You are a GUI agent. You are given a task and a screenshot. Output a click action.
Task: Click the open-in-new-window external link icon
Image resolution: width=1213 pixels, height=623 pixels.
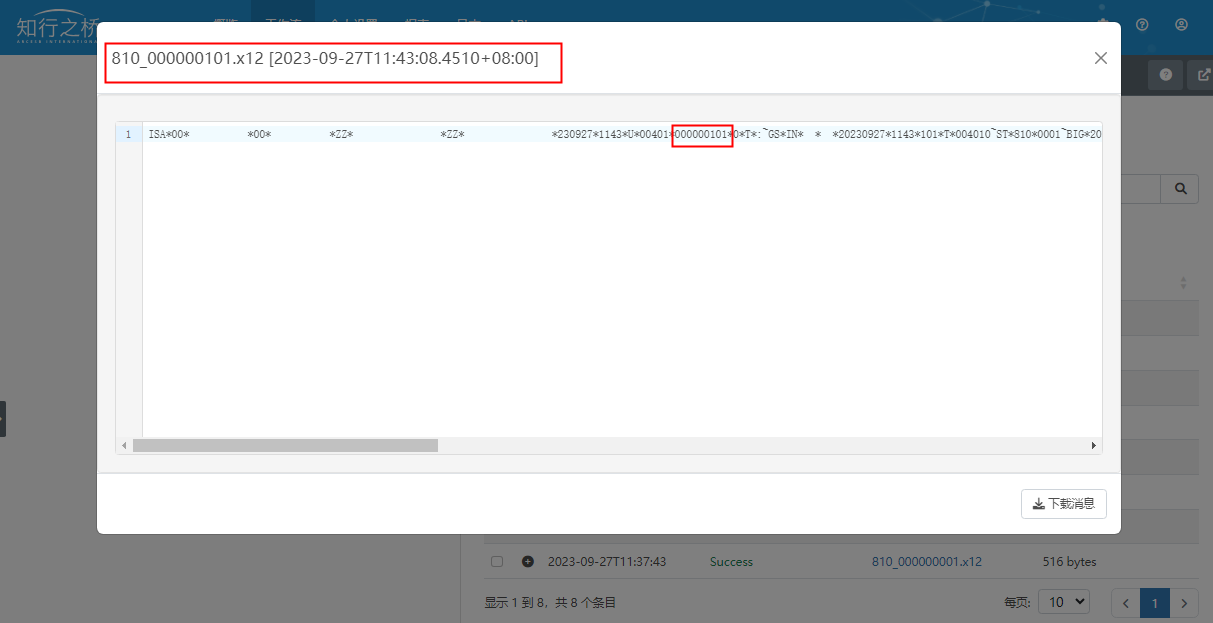[1203, 76]
